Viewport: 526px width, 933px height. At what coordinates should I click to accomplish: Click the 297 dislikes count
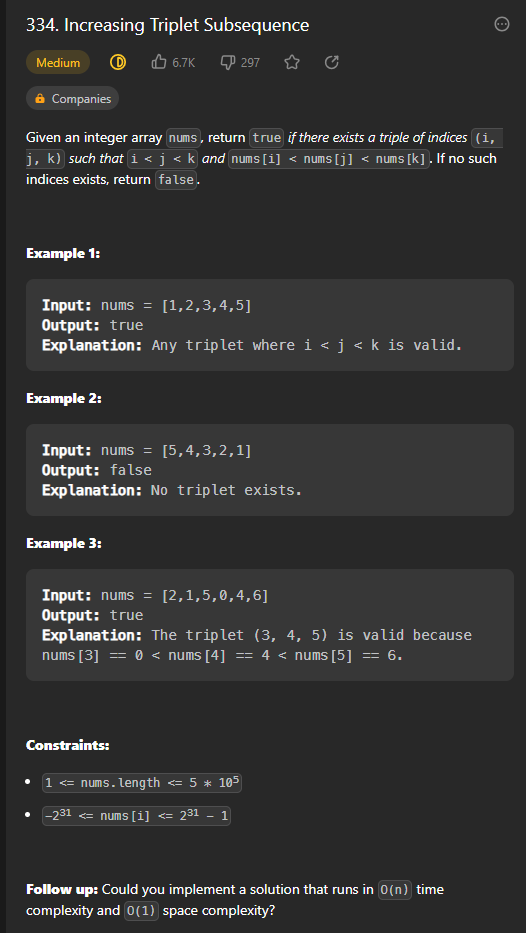(250, 62)
